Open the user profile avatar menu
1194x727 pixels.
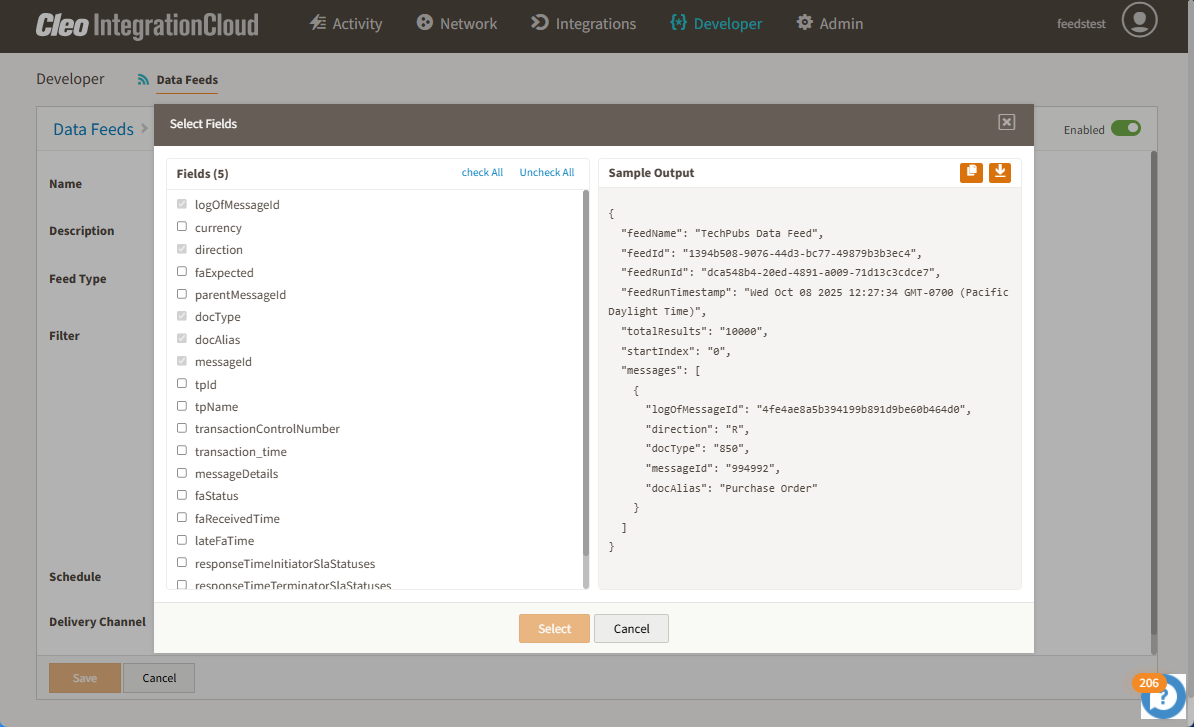[1139, 21]
